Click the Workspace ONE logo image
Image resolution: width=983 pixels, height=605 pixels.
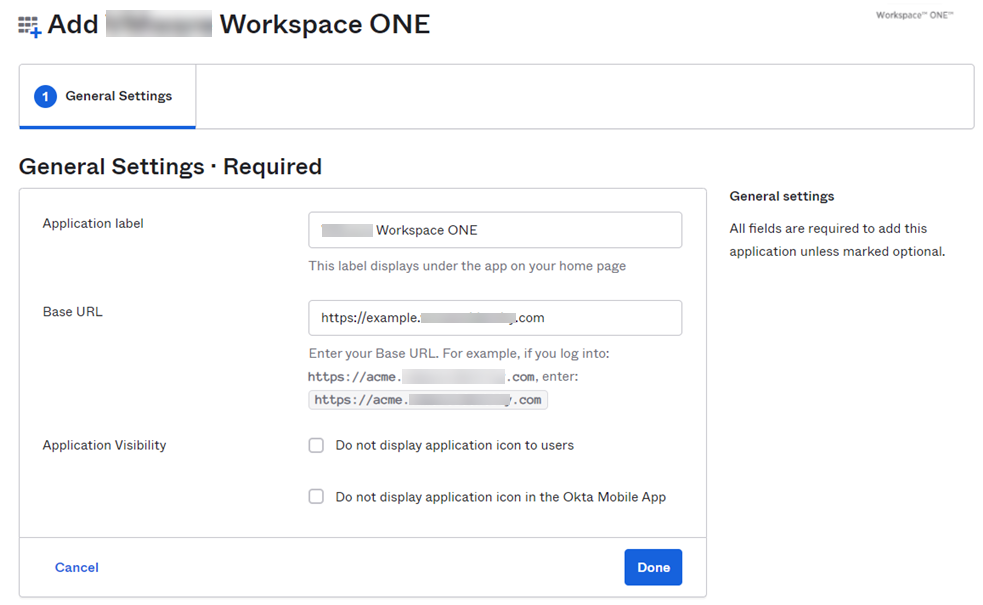coord(914,15)
